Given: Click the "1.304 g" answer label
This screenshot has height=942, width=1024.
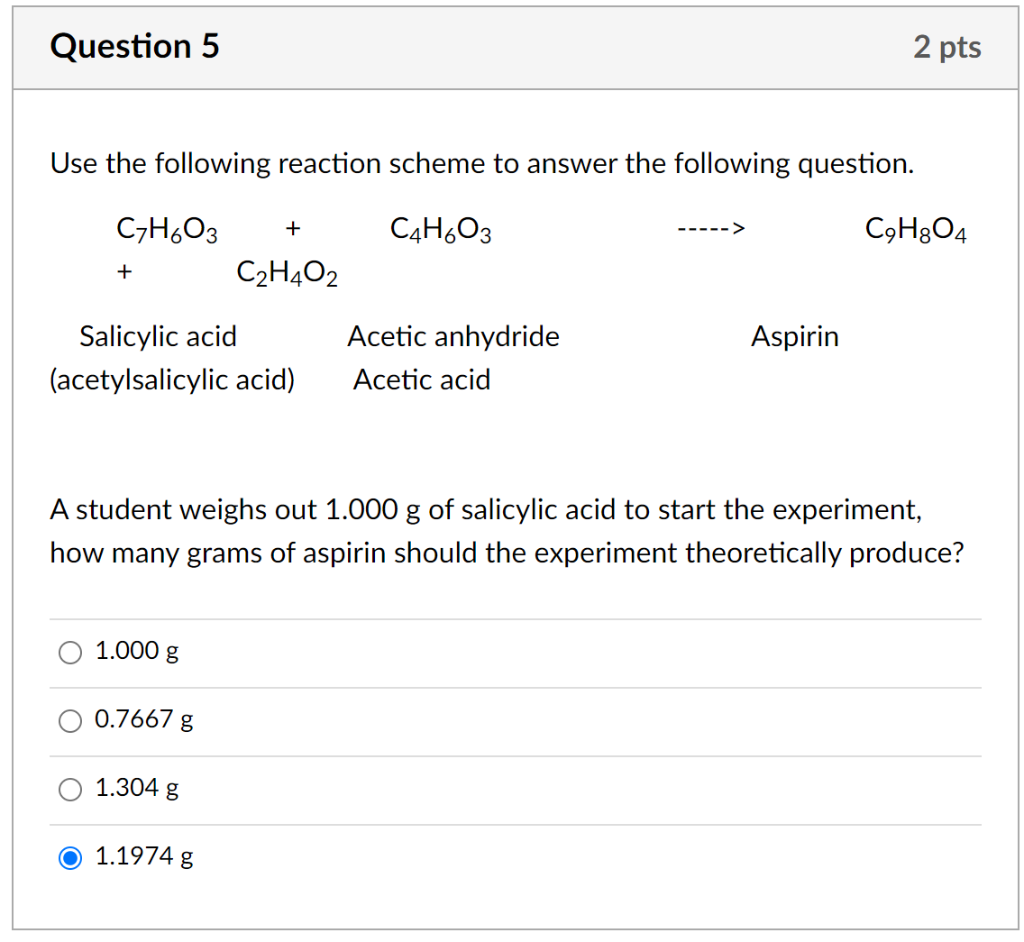Looking at the screenshot, I should [x=137, y=788].
